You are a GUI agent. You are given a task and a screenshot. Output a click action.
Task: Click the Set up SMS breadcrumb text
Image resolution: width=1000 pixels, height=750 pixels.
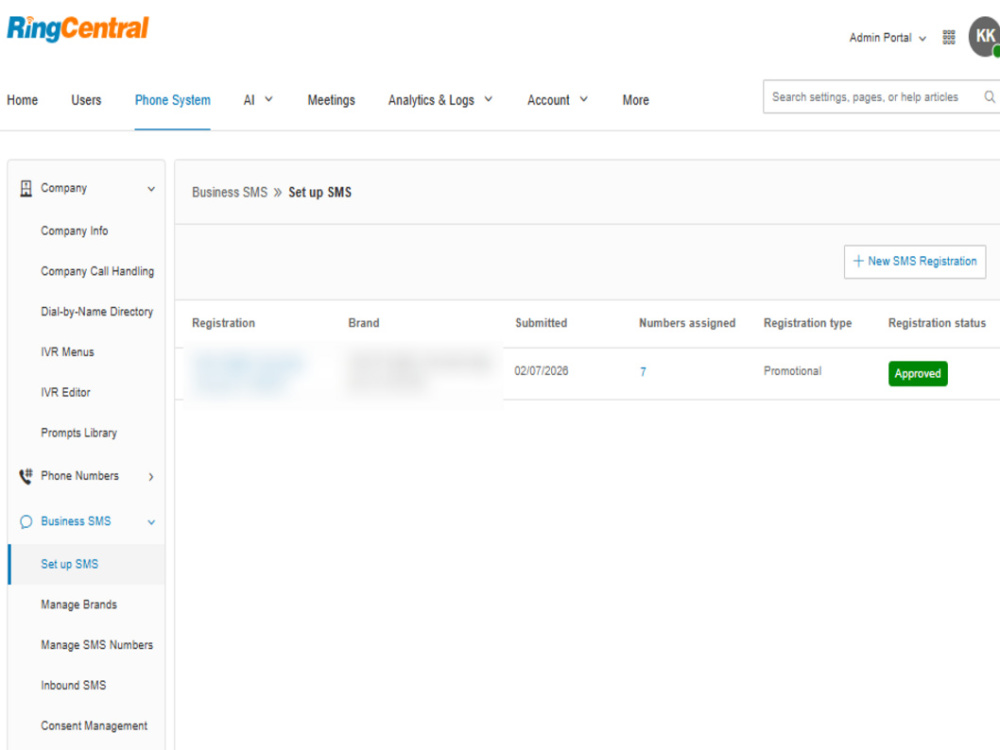[x=320, y=192]
